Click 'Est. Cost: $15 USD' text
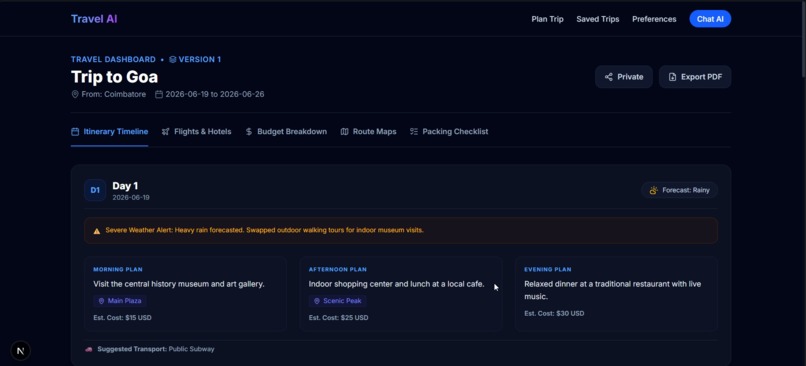The height and width of the screenshot is (366, 806). [122, 318]
